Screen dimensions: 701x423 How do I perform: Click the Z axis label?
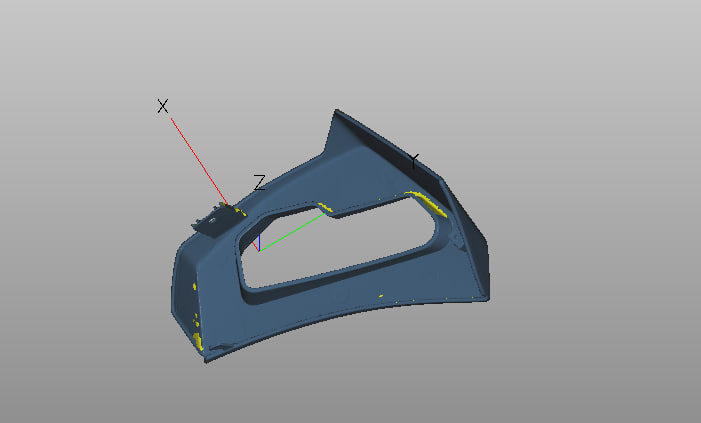(x=259, y=183)
